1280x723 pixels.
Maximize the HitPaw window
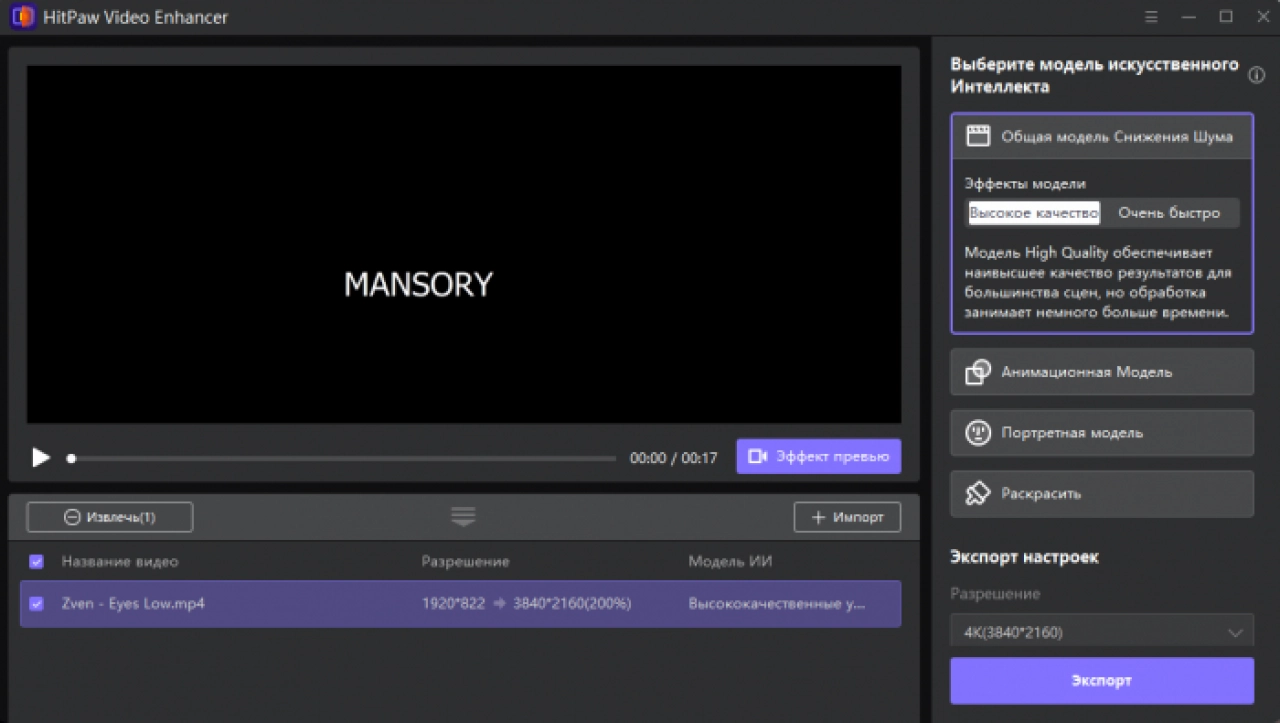tap(1224, 17)
